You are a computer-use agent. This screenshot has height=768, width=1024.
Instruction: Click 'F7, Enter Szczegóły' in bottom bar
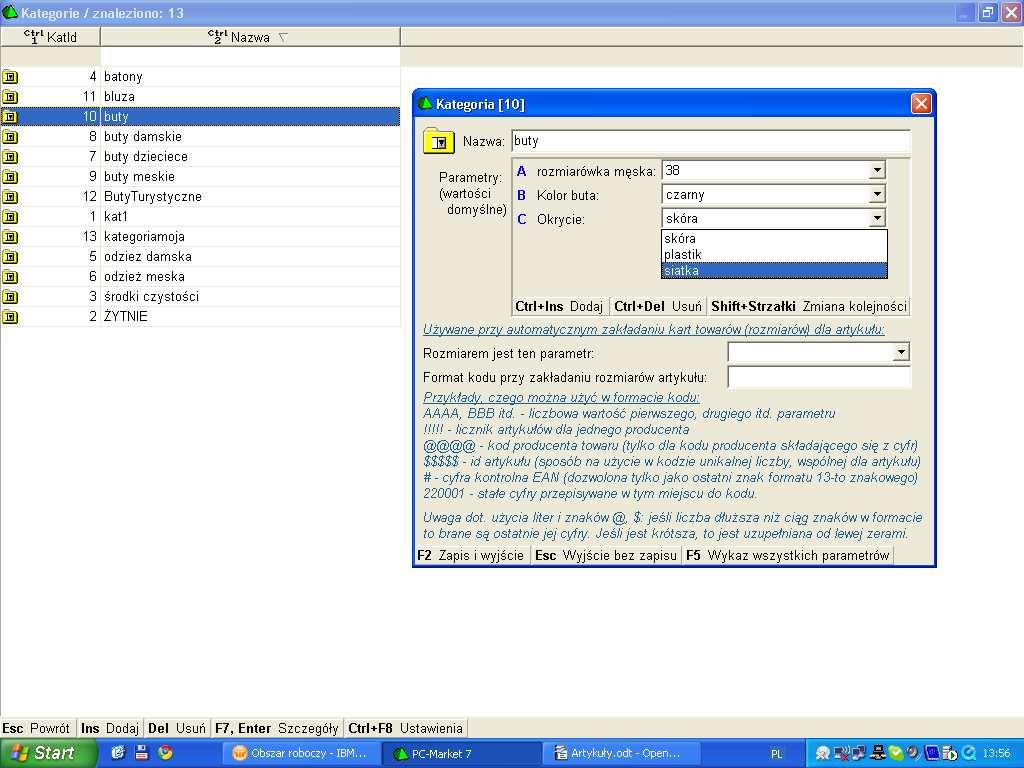(276, 728)
